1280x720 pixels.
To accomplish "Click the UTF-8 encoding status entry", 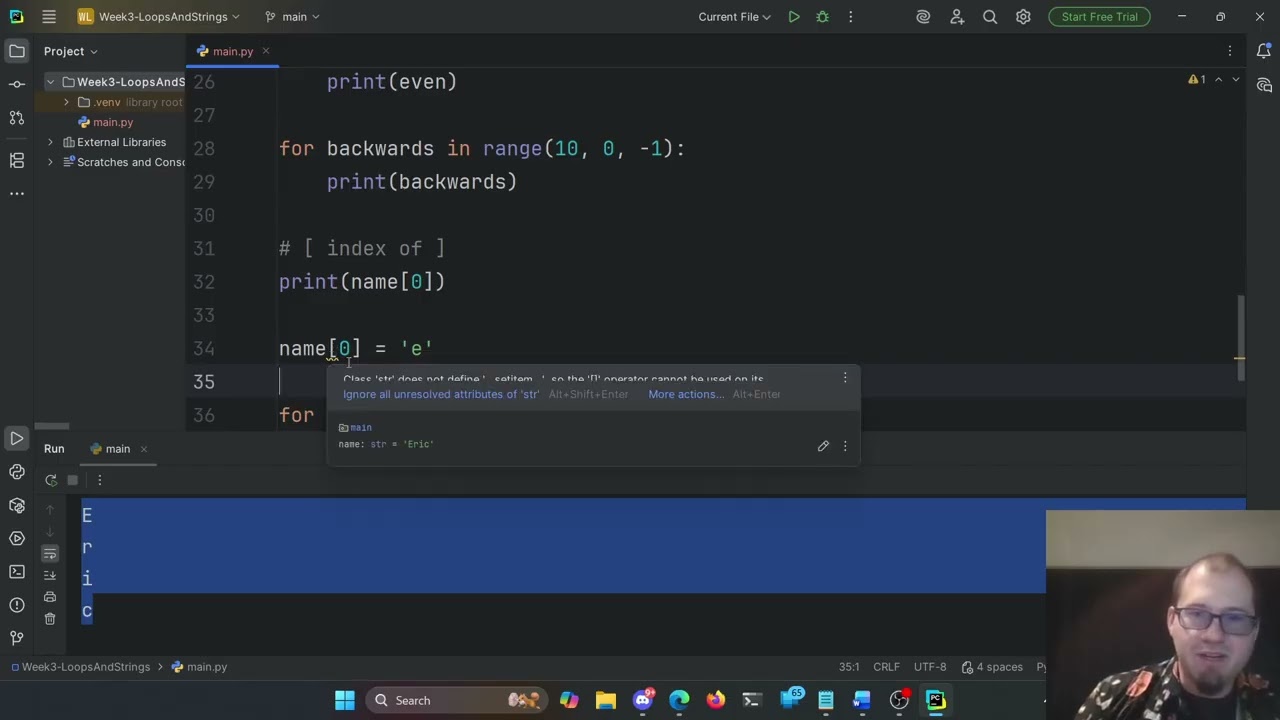I will pyautogui.click(x=929, y=667).
